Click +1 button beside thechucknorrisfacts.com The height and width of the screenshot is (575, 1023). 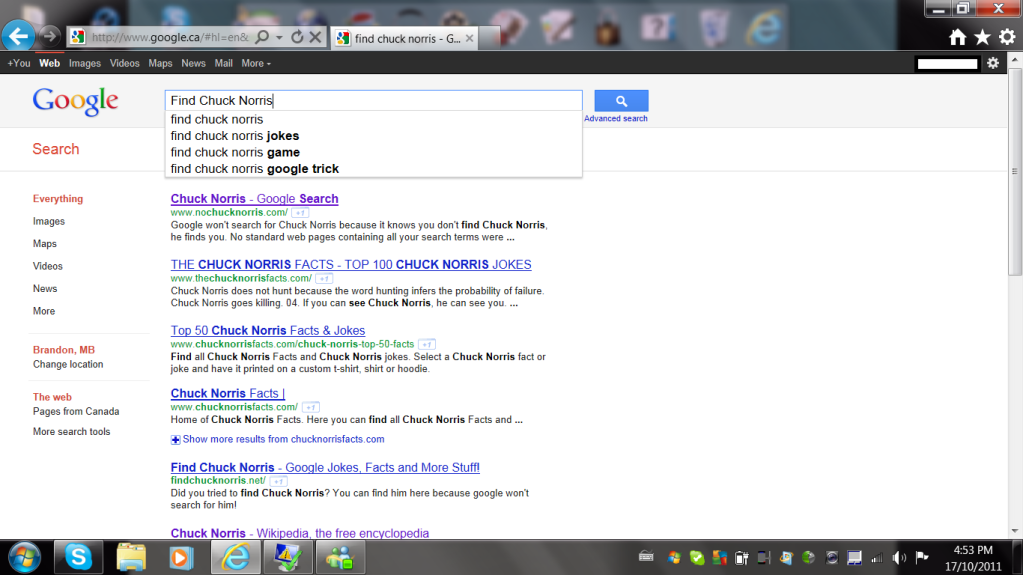click(x=324, y=279)
